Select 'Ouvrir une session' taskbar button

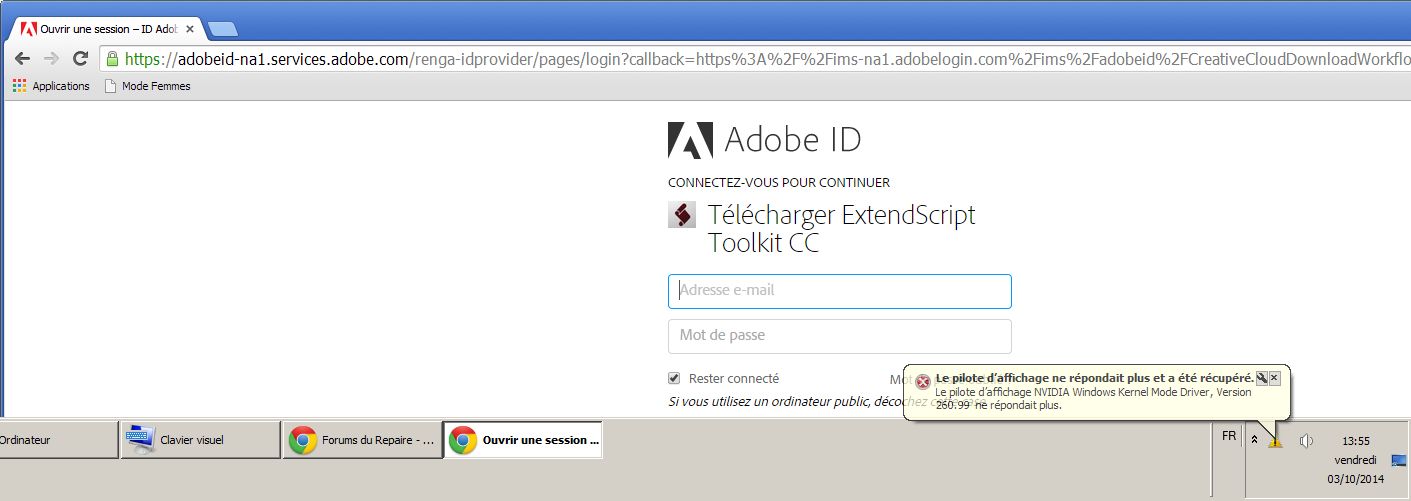(x=523, y=440)
